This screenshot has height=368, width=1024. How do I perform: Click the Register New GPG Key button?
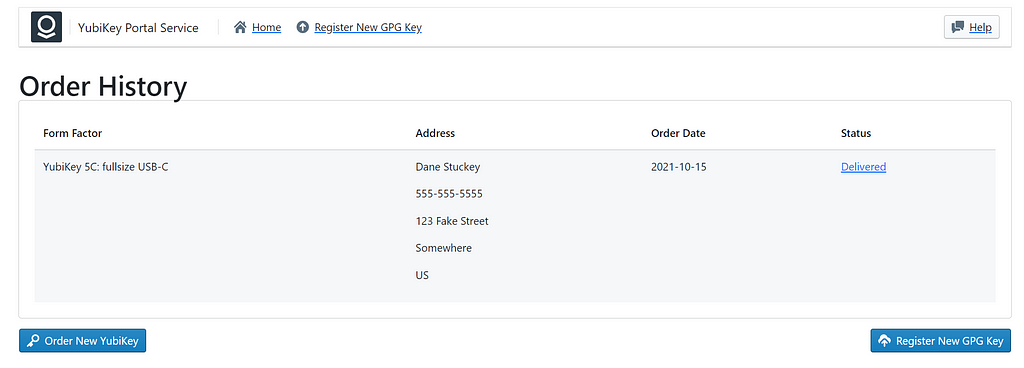click(x=941, y=341)
